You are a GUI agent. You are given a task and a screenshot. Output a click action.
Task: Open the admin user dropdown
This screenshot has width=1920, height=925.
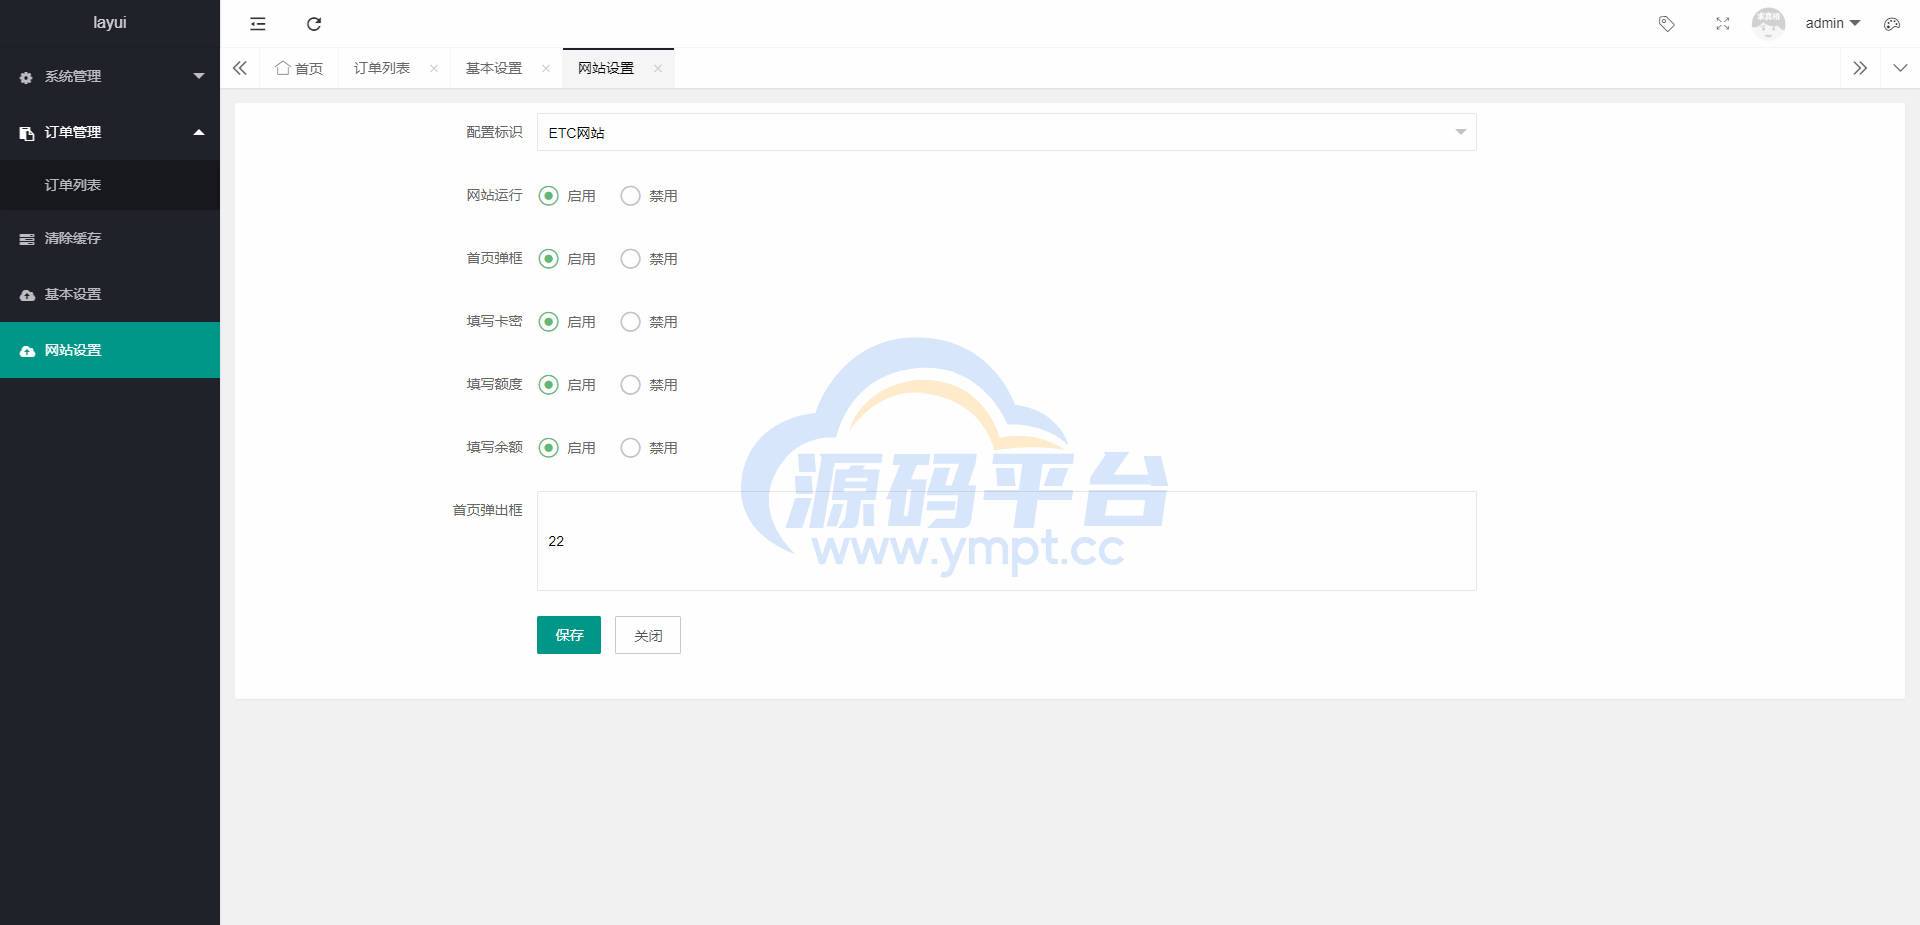coord(1832,23)
